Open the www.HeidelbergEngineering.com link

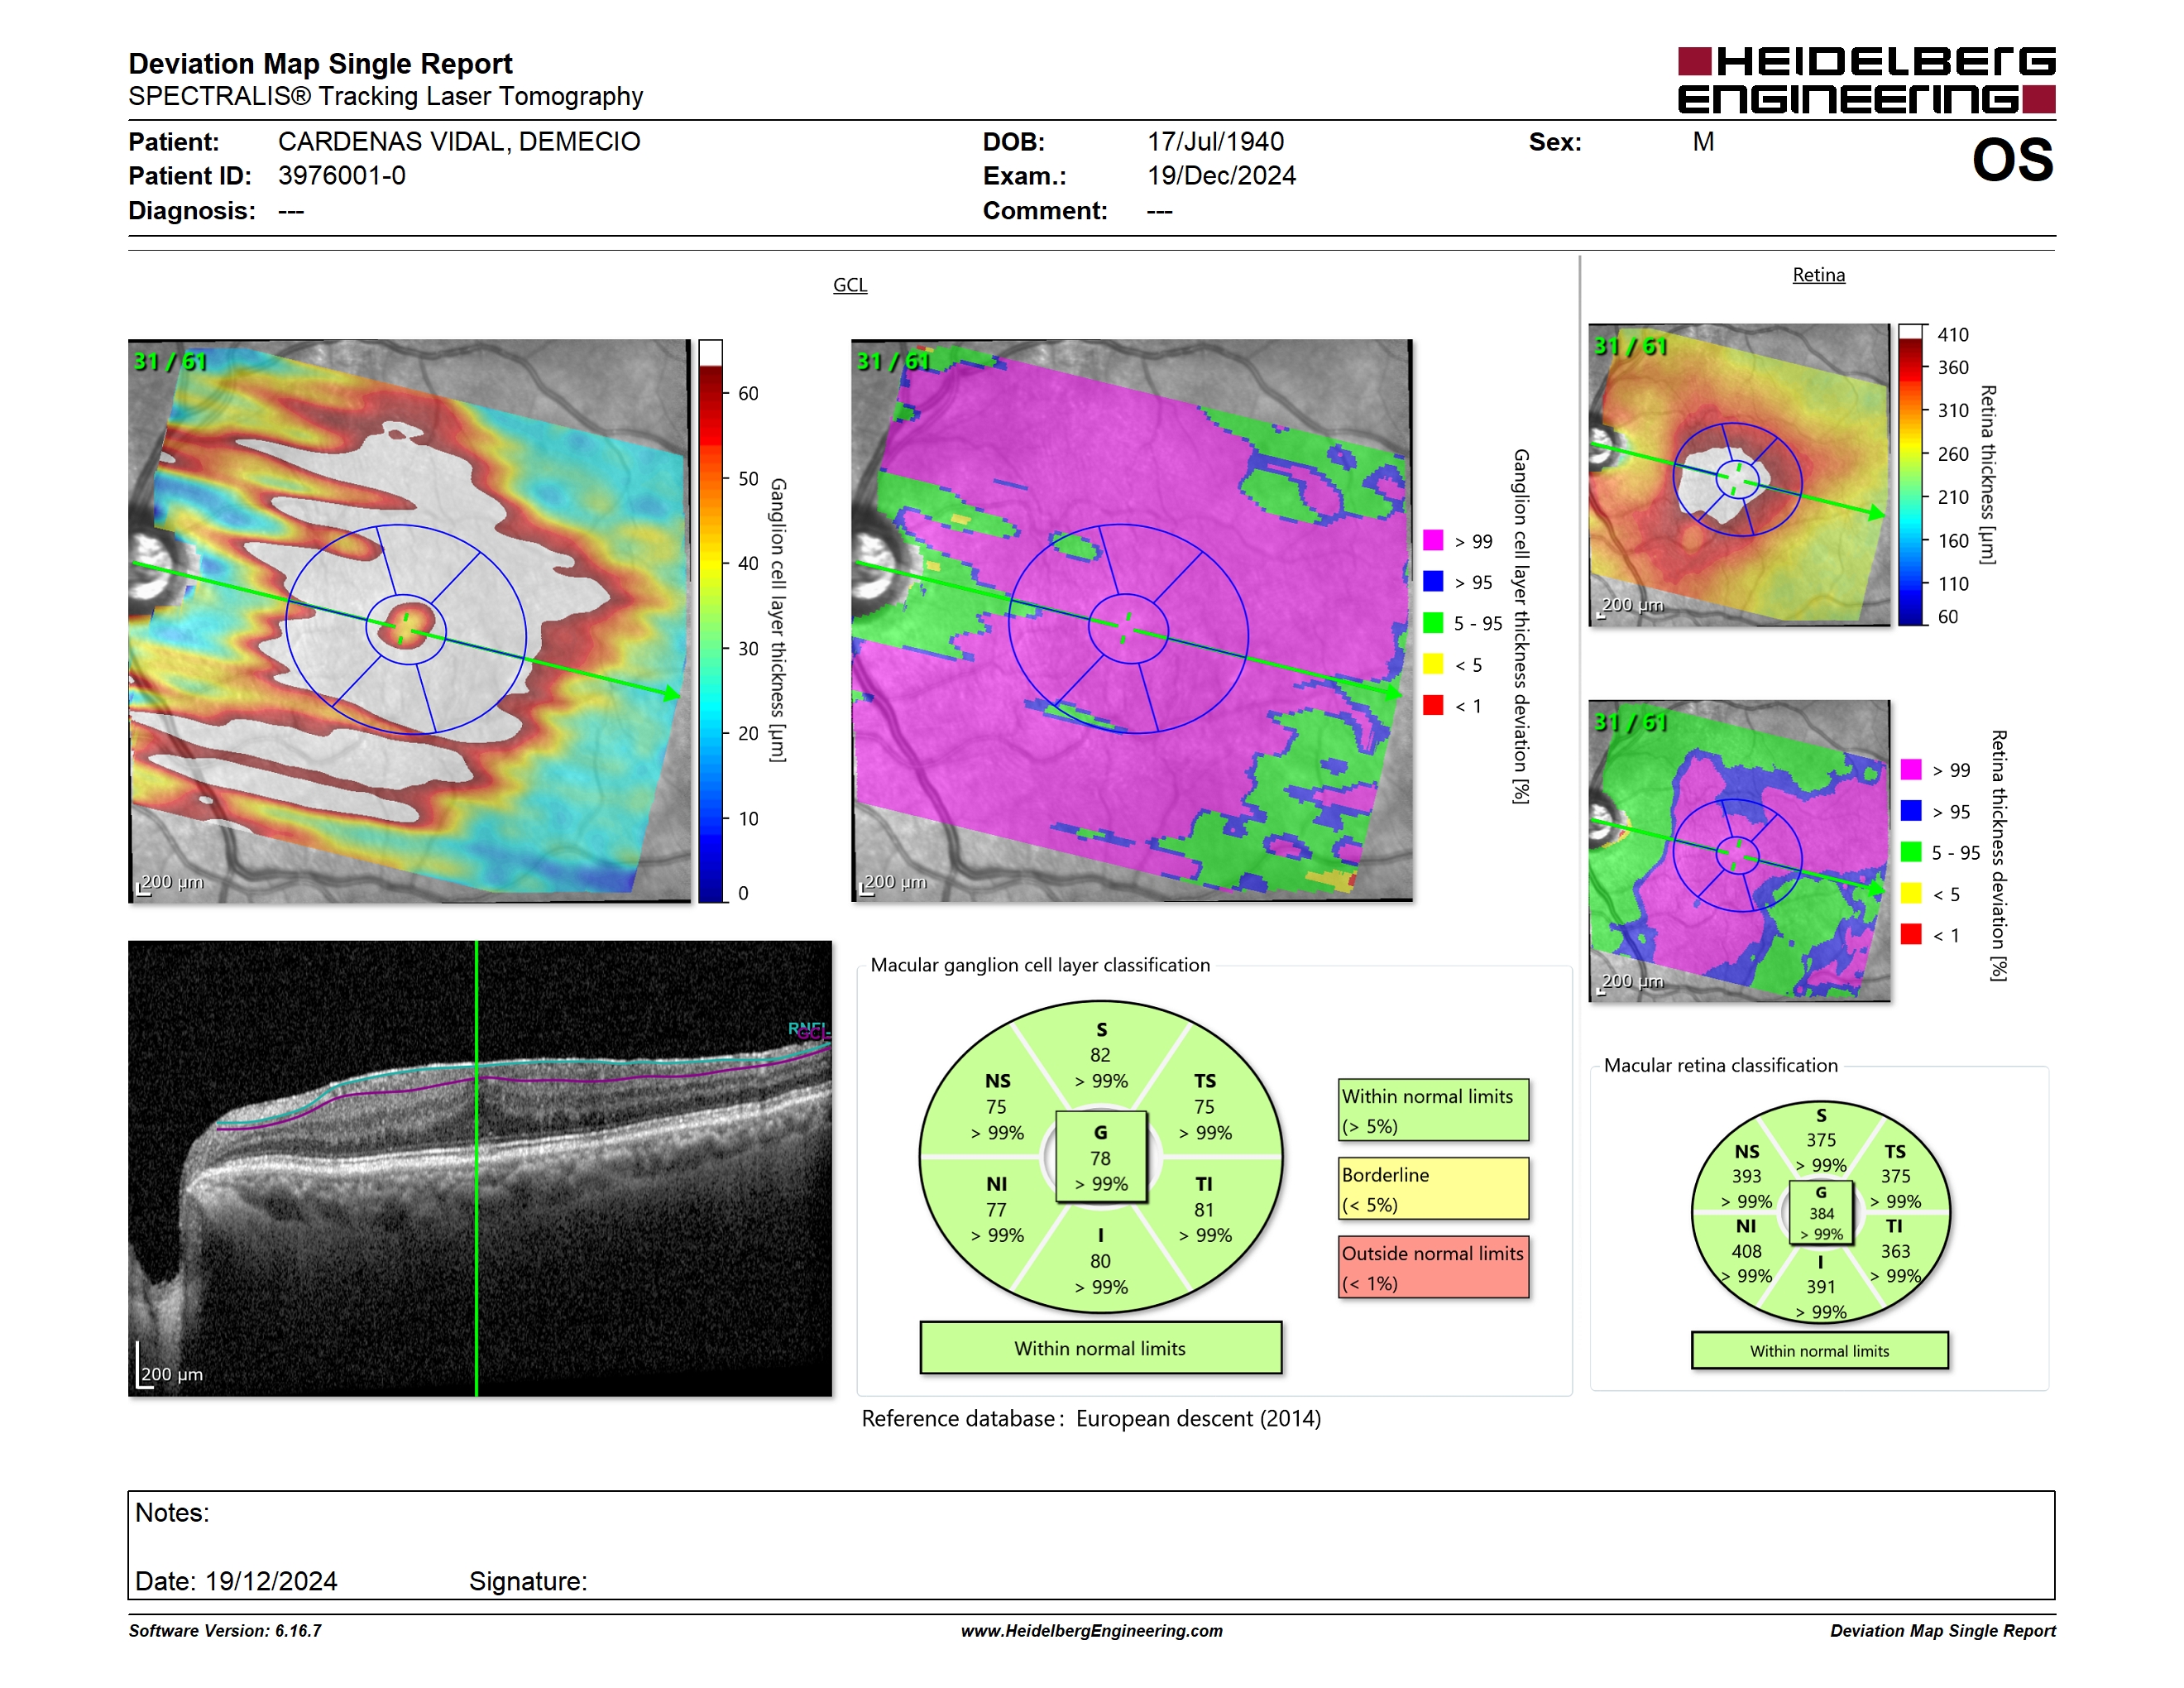[x=1091, y=1631]
